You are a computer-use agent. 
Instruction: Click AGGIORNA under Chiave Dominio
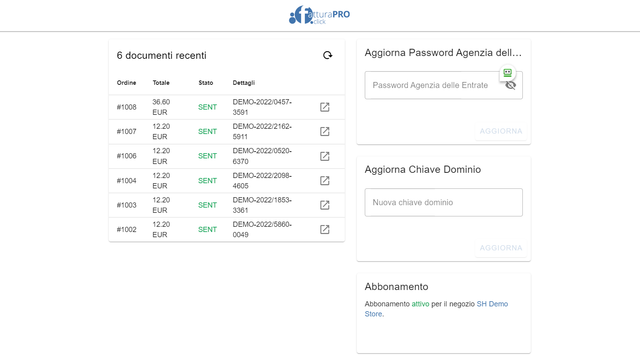coord(501,248)
